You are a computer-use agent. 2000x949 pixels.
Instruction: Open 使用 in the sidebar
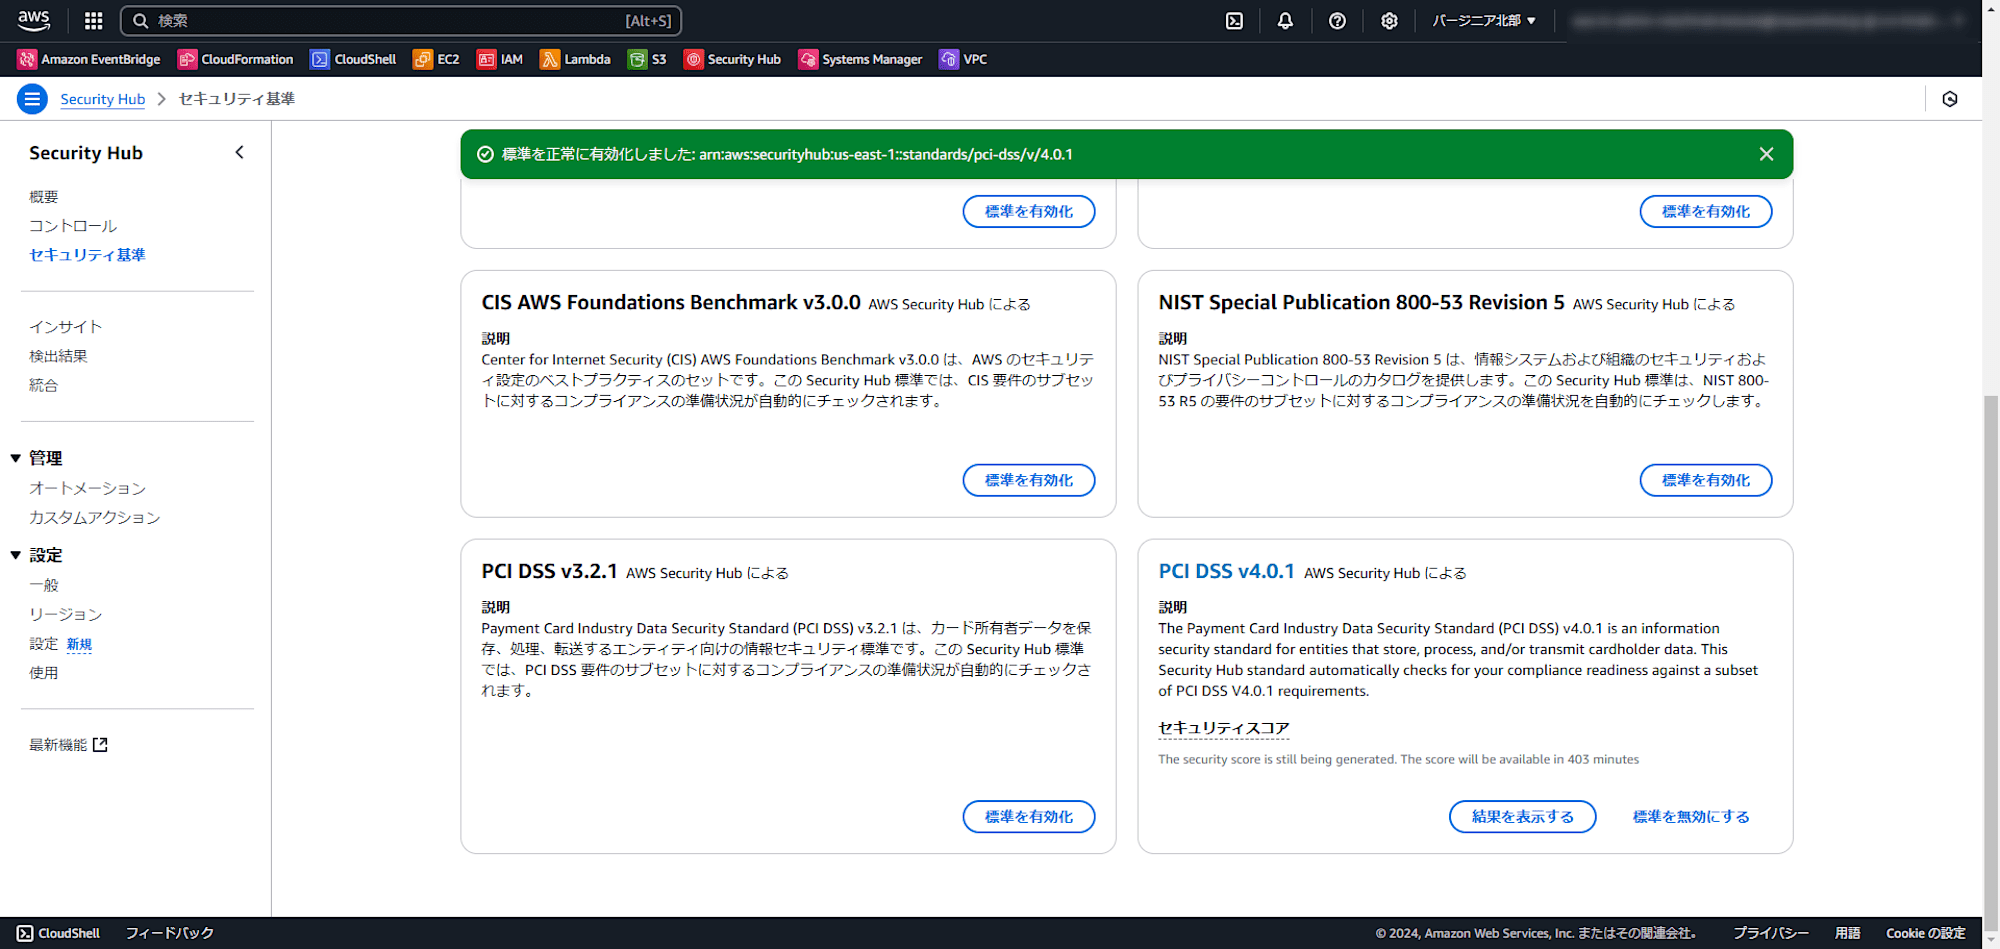[x=44, y=673]
